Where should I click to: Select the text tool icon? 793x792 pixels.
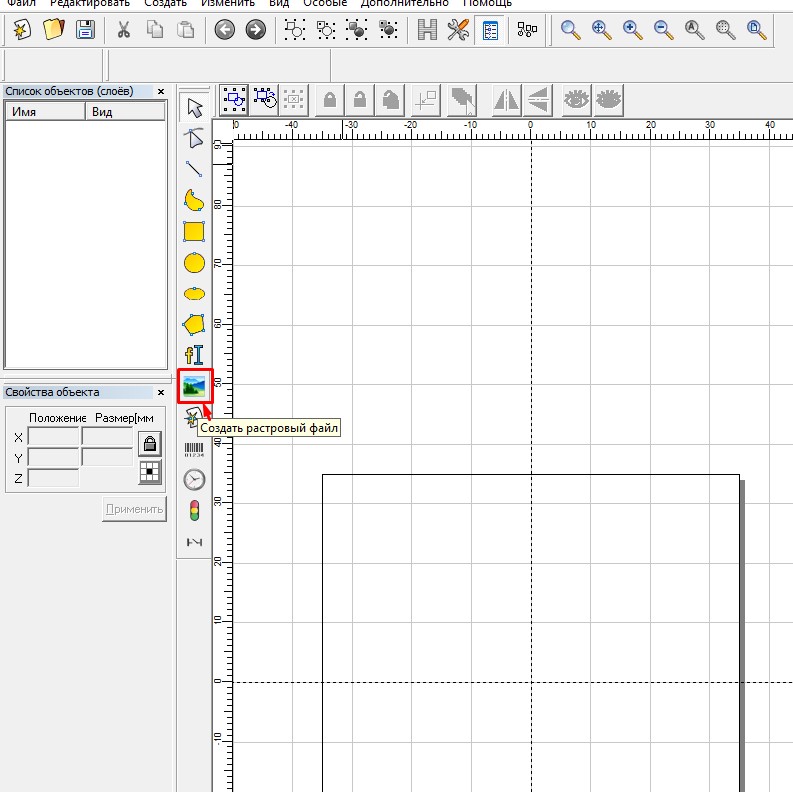tap(194, 354)
